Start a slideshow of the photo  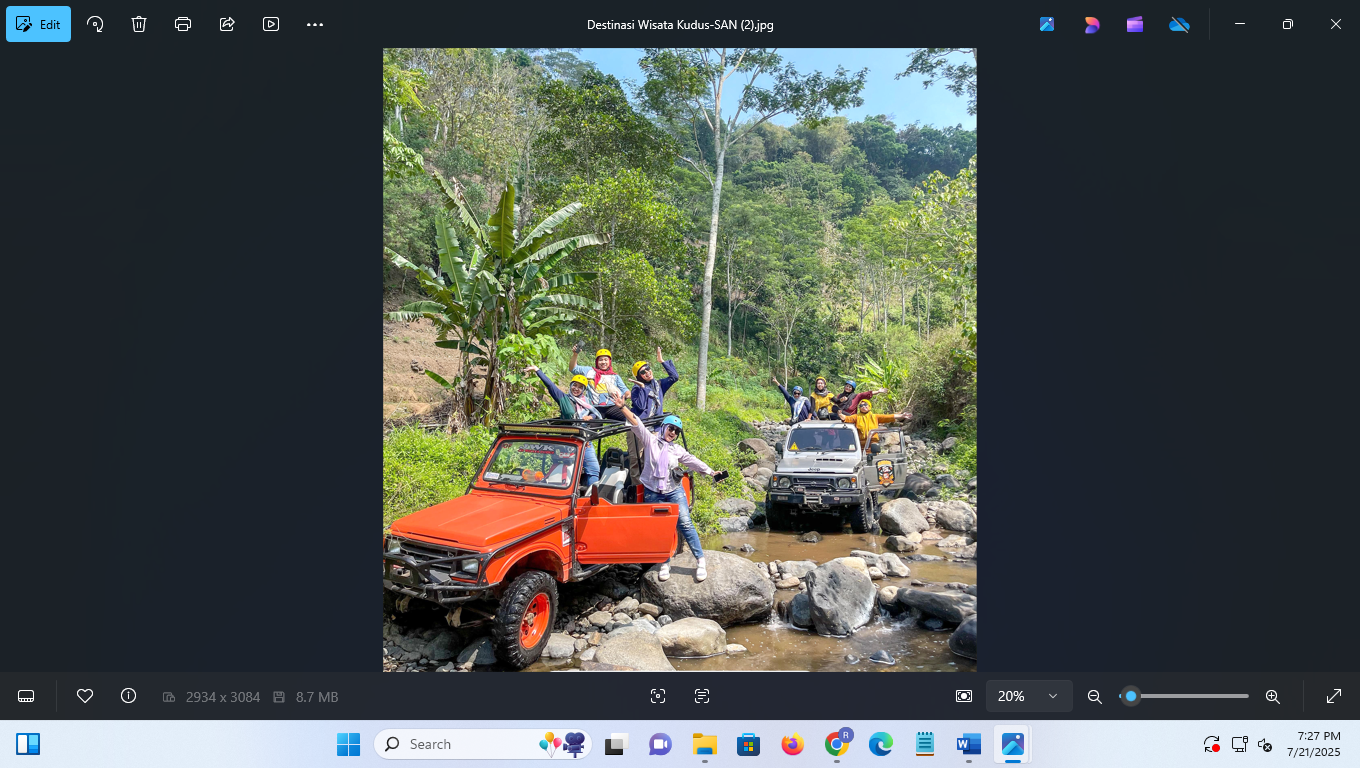coord(271,23)
